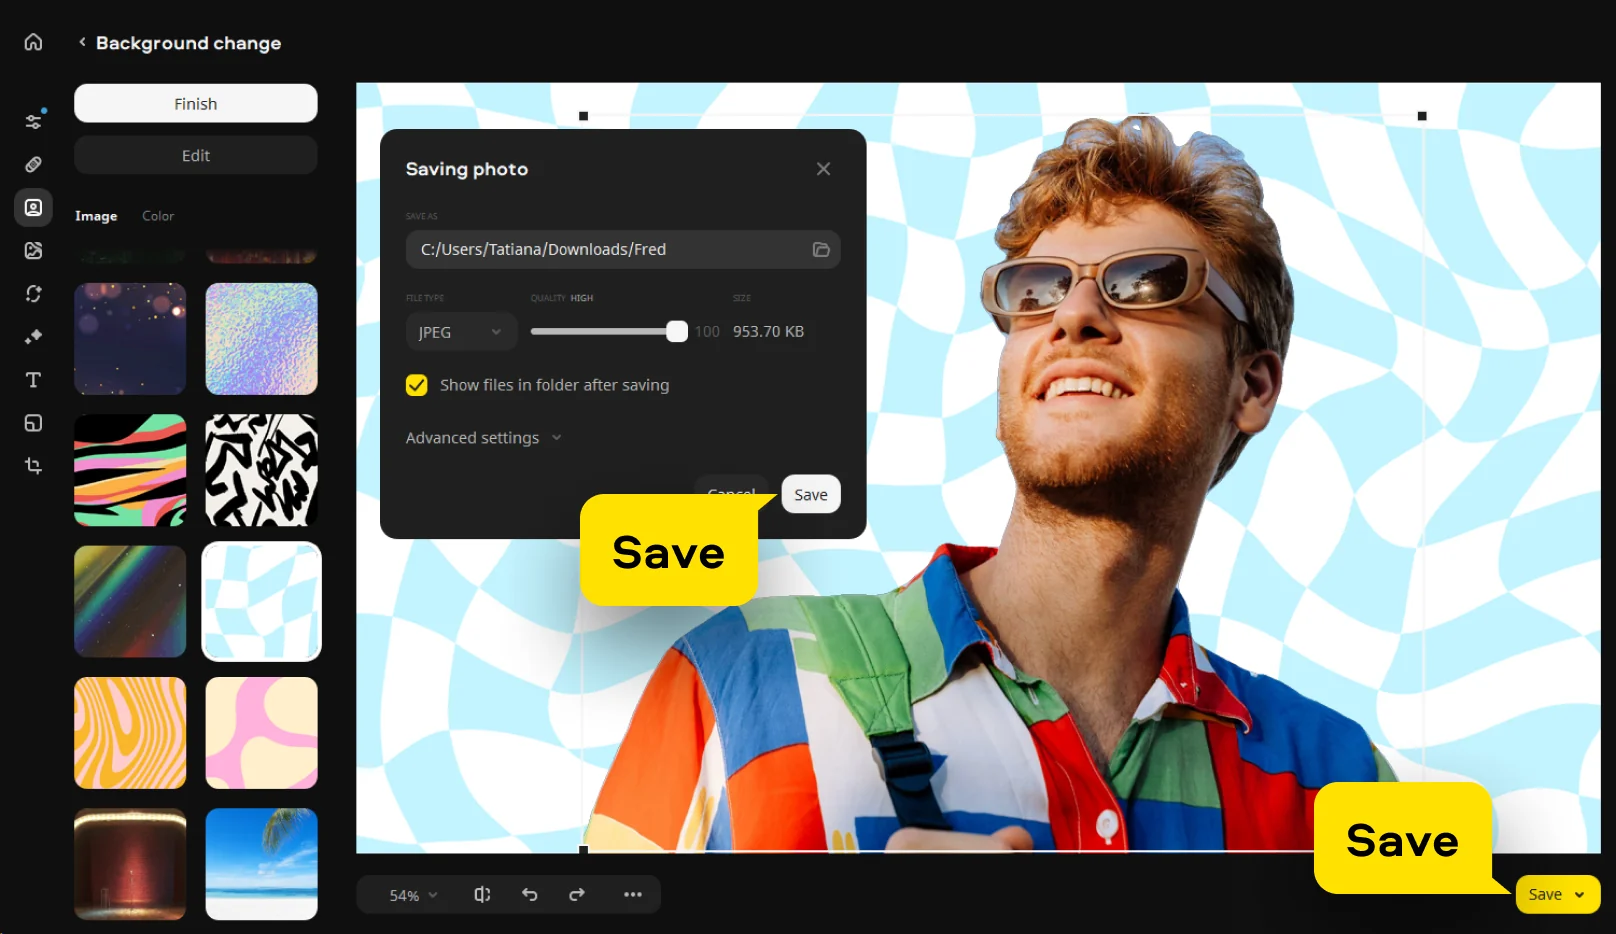The width and height of the screenshot is (1616, 934).
Task: Go to the Home screen icon
Action: [33, 42]
